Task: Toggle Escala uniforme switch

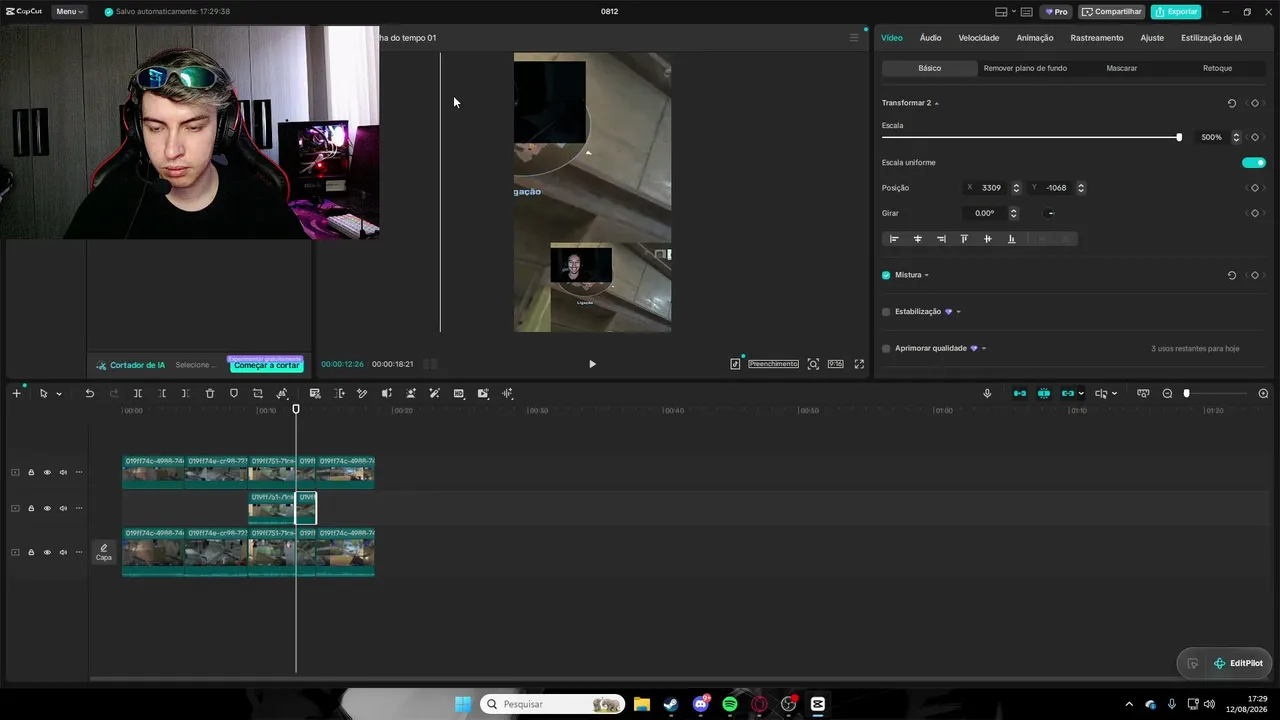Action: (x=1254, y=162)
